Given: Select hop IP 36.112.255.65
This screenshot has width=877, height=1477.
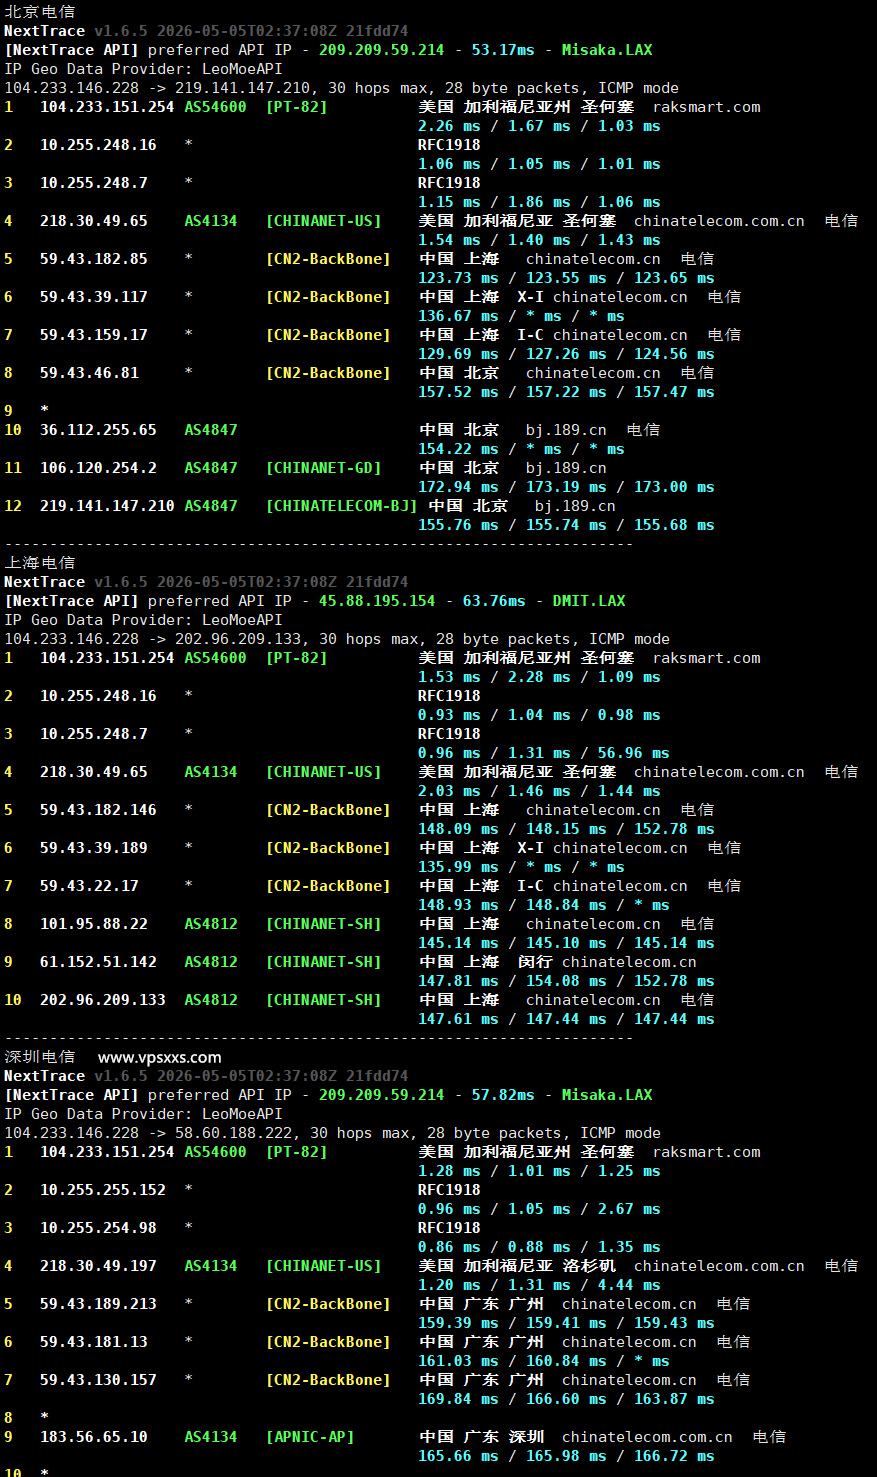Looking at the screenshot, I should point(98,430).
